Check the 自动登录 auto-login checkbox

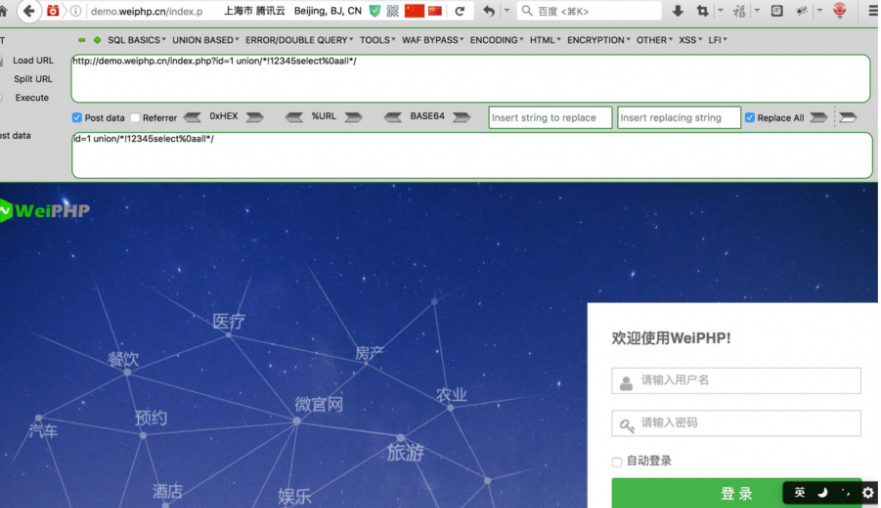point(617,462)
